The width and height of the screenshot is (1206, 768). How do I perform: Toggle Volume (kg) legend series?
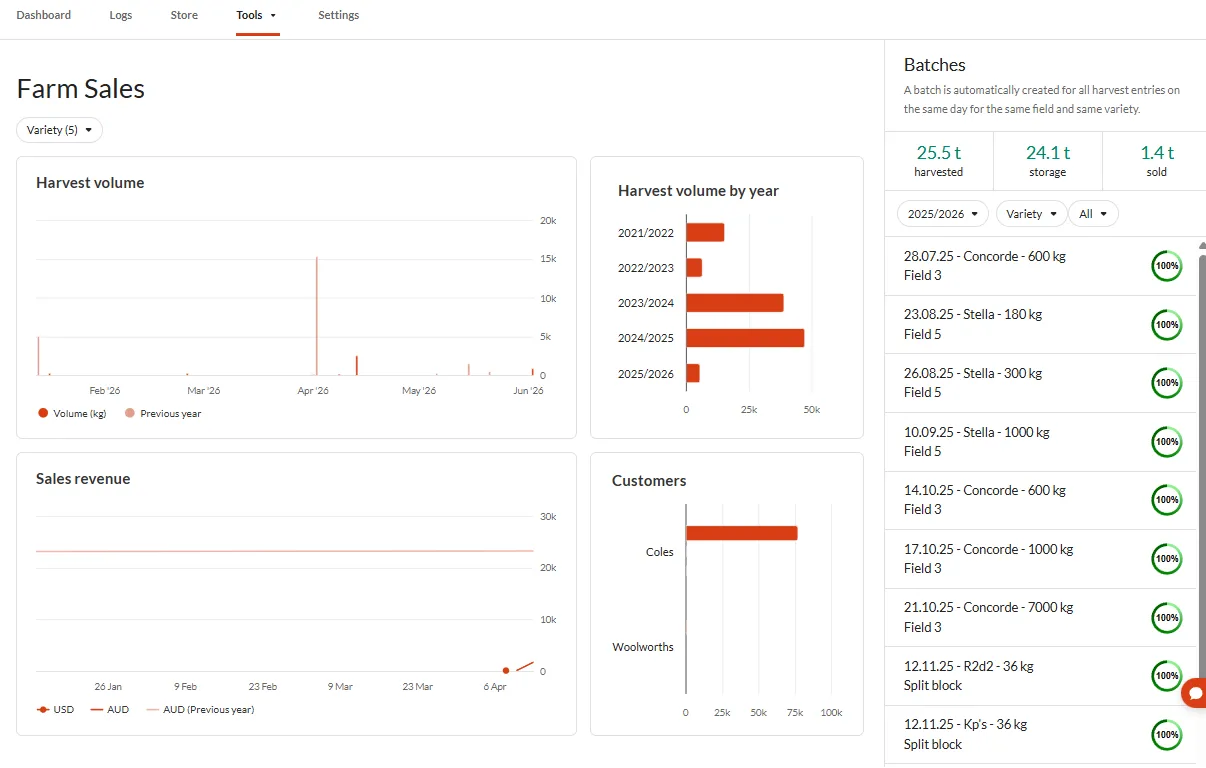[x=72, y=413]
